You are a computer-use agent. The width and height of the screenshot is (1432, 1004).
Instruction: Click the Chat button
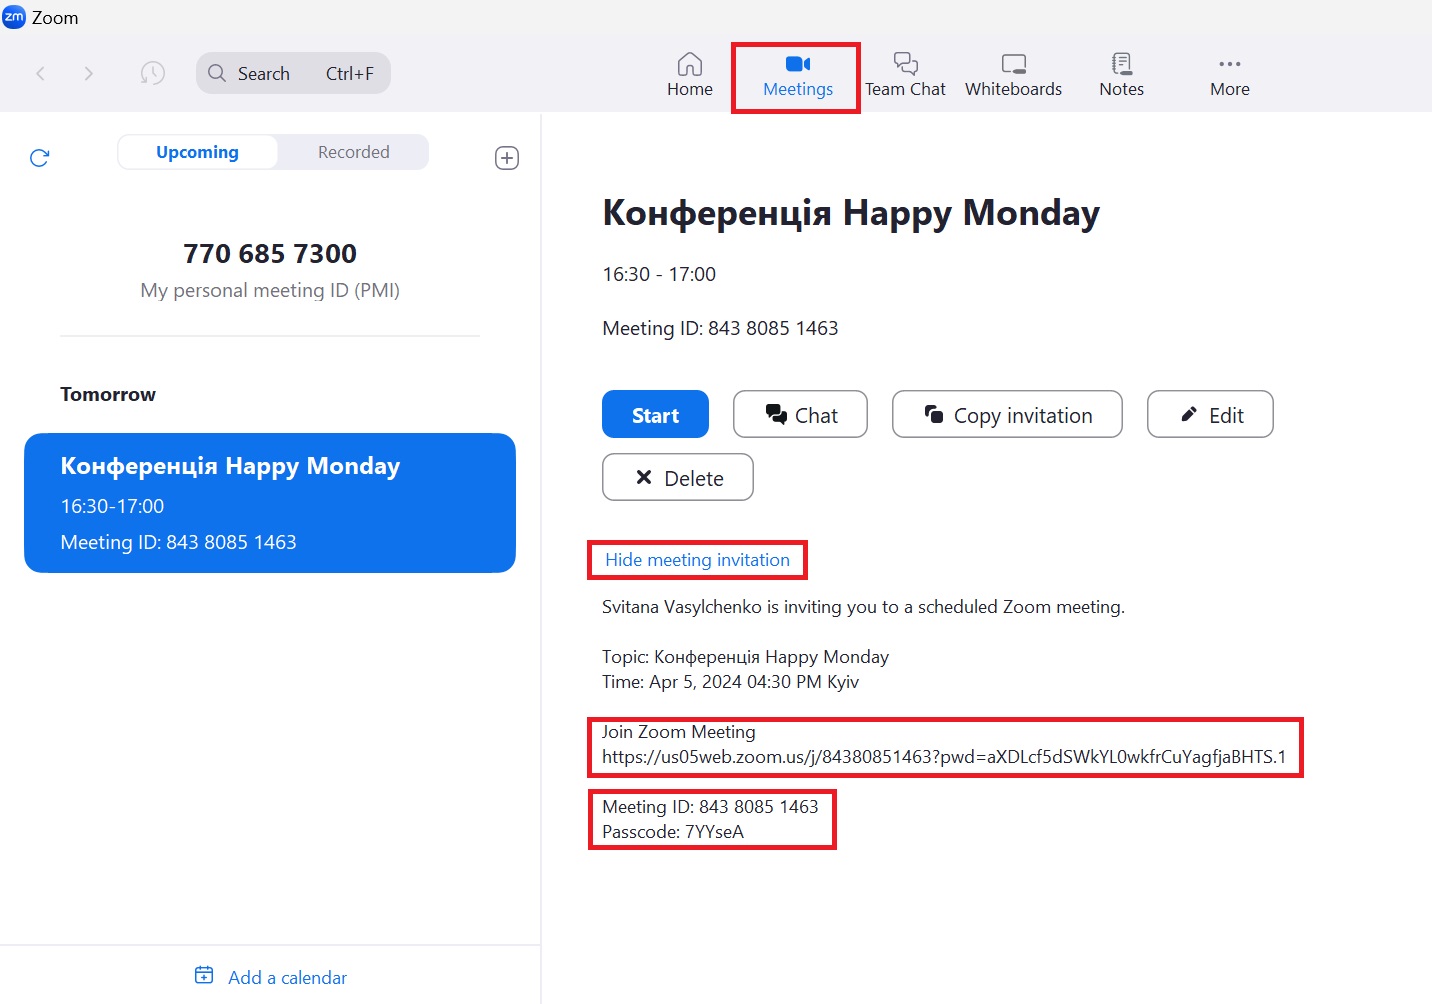800,414
